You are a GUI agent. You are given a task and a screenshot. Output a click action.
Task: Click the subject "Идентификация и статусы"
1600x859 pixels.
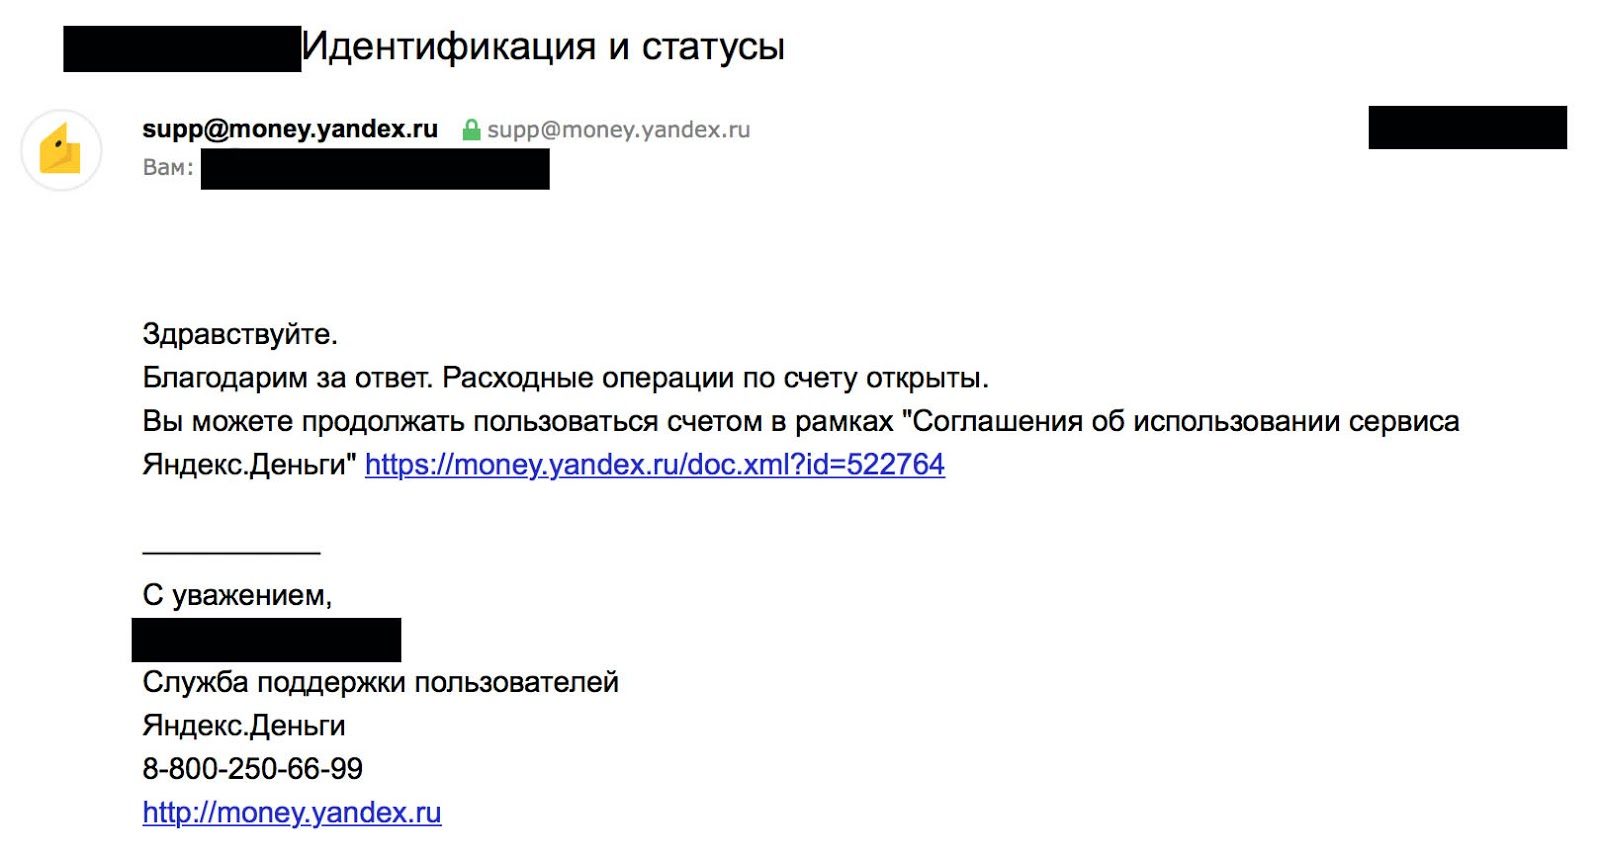pos(543,47)
